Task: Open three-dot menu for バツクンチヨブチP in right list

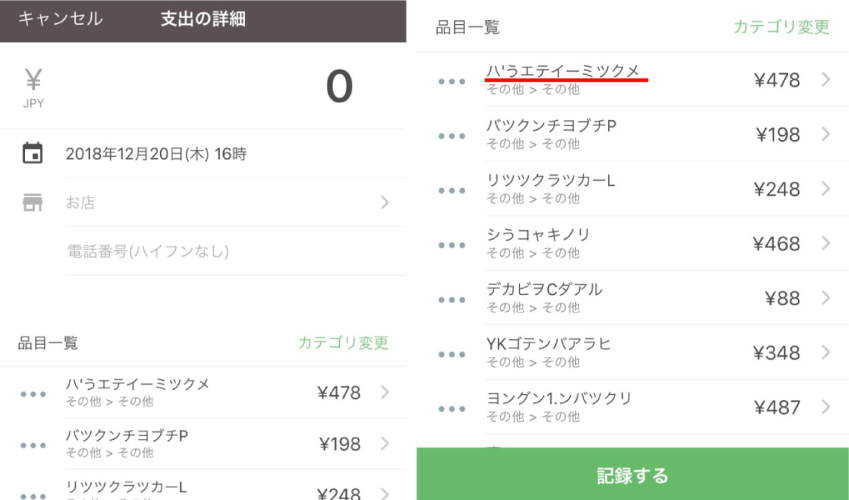Action: point(452,136)
